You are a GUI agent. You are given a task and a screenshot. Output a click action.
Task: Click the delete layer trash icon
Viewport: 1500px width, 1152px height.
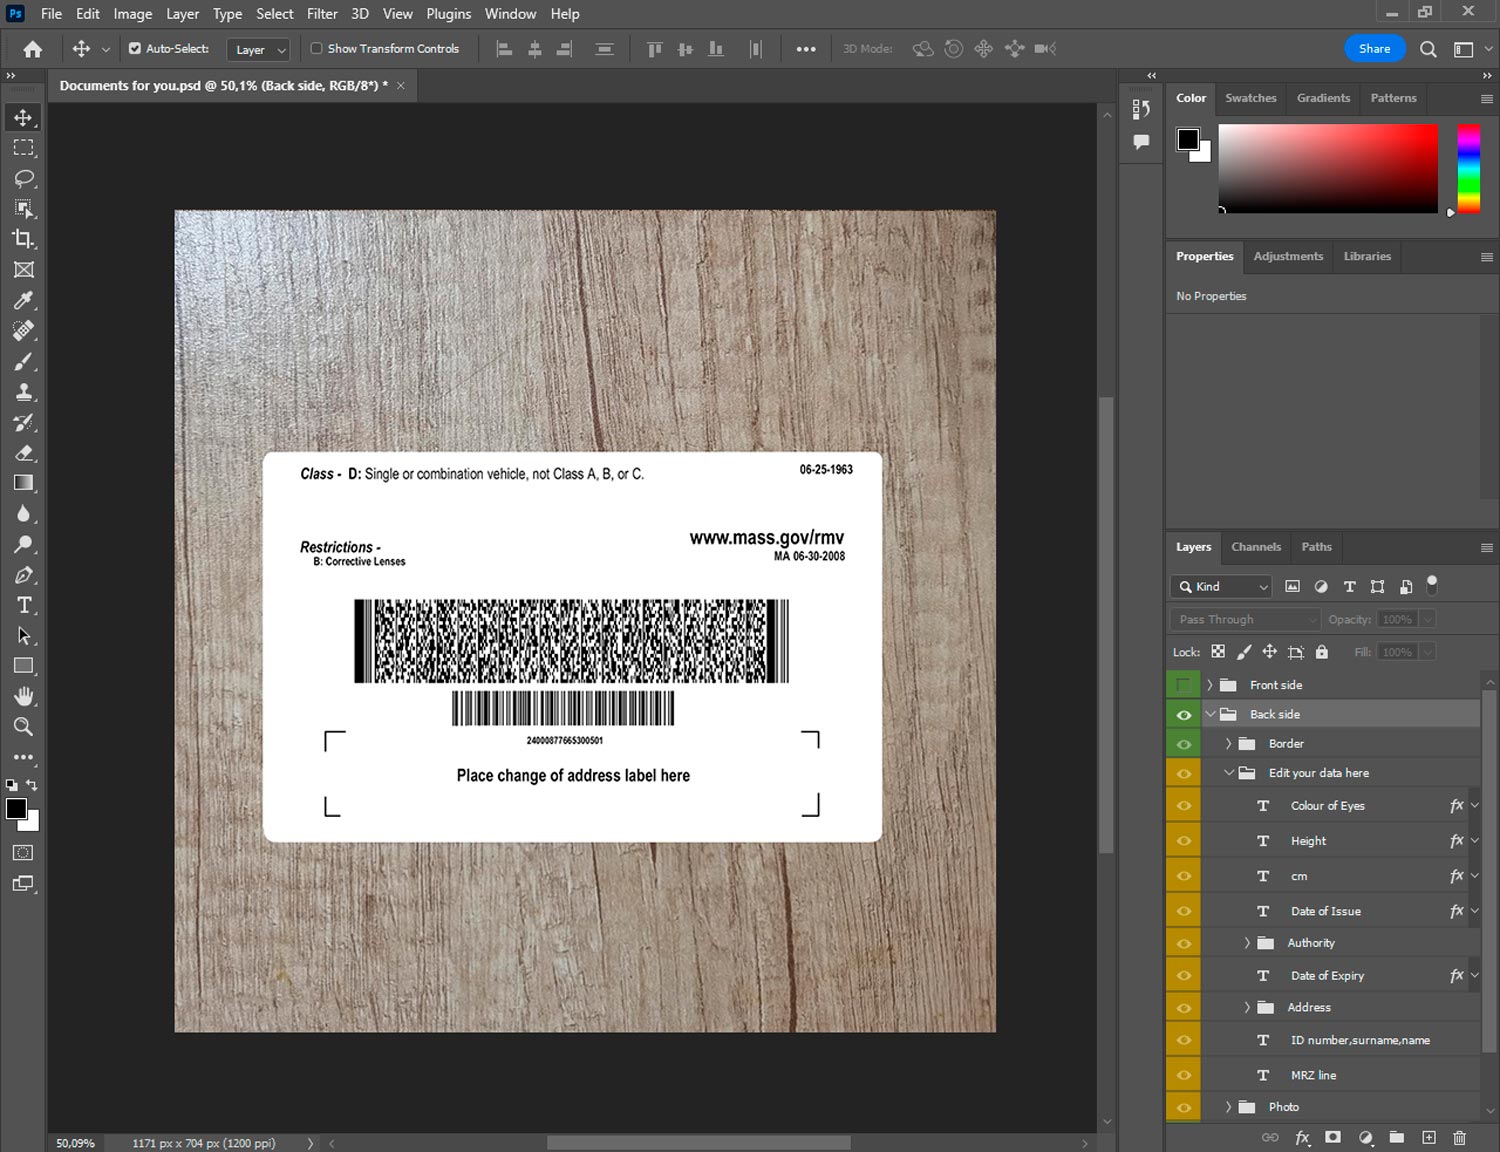pyautogui.click(x=1459, y=1137)
